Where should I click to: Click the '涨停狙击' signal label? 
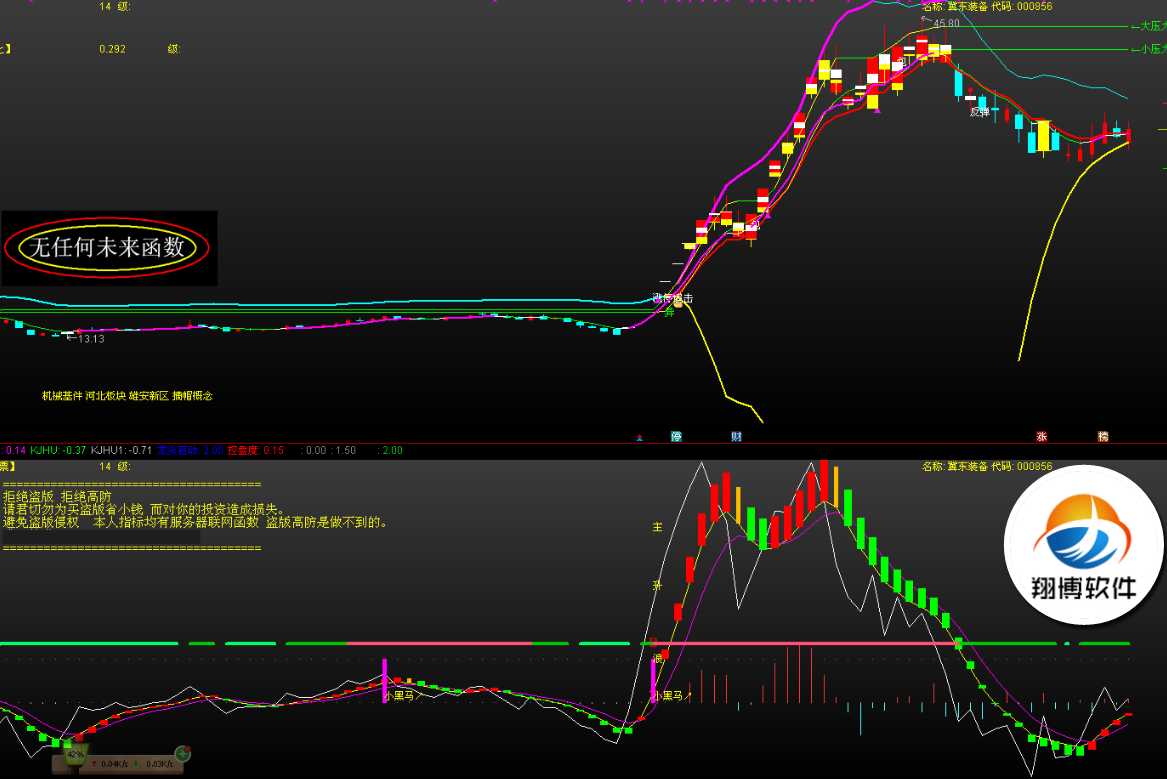(673, 298)
